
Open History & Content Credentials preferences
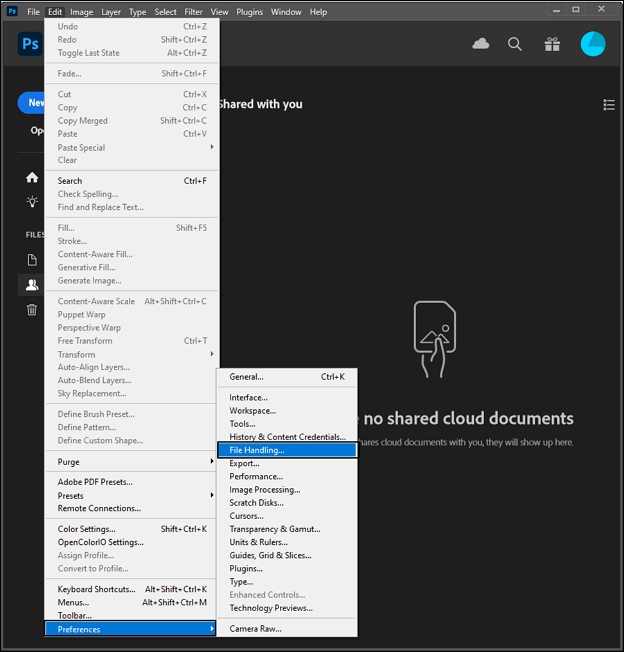pyautogui.click(x=287, y=437)
